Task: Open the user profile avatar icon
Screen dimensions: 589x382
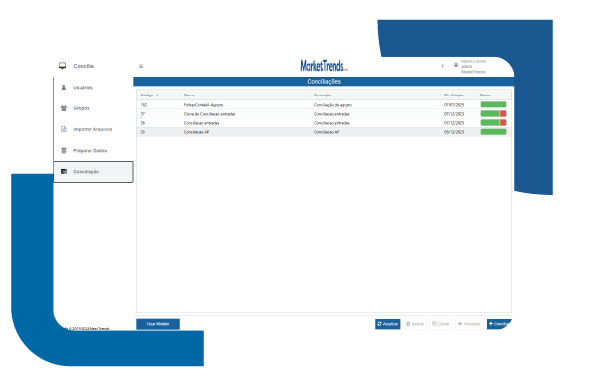Action: click(456, 65)
